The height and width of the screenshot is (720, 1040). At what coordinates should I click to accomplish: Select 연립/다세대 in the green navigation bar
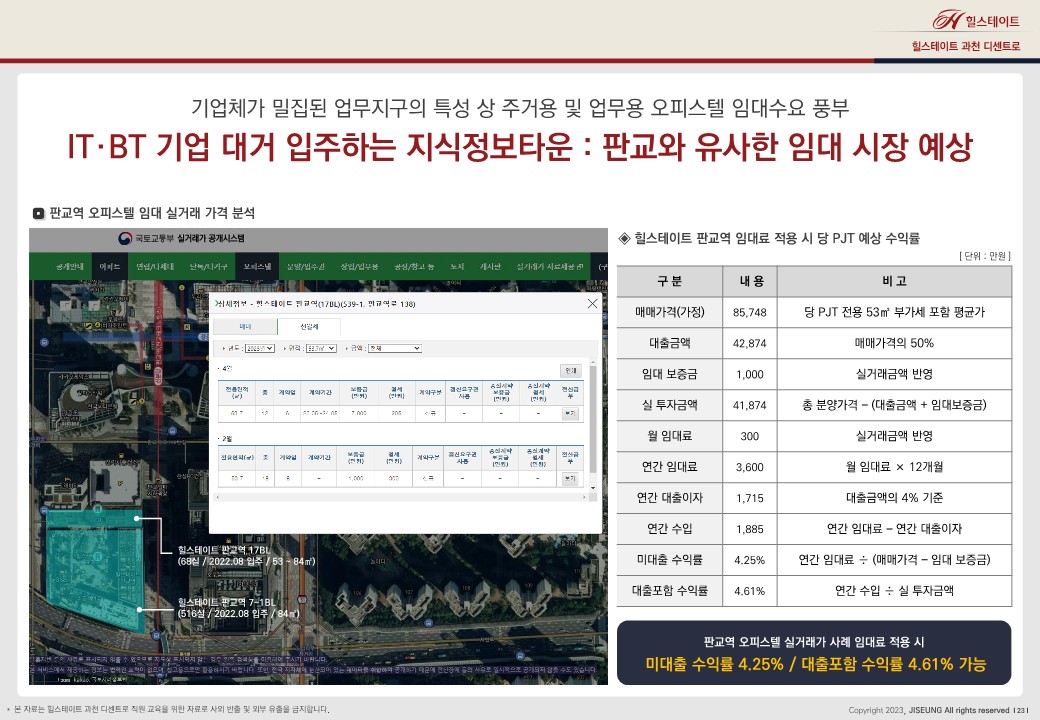click(x=153, y=267)
